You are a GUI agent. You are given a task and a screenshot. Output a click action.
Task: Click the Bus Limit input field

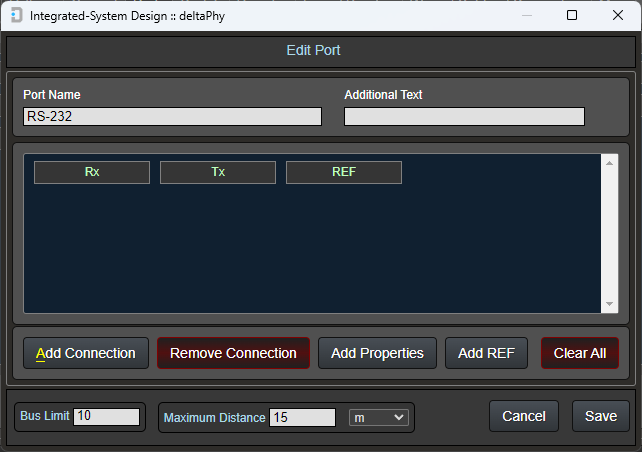106,417
